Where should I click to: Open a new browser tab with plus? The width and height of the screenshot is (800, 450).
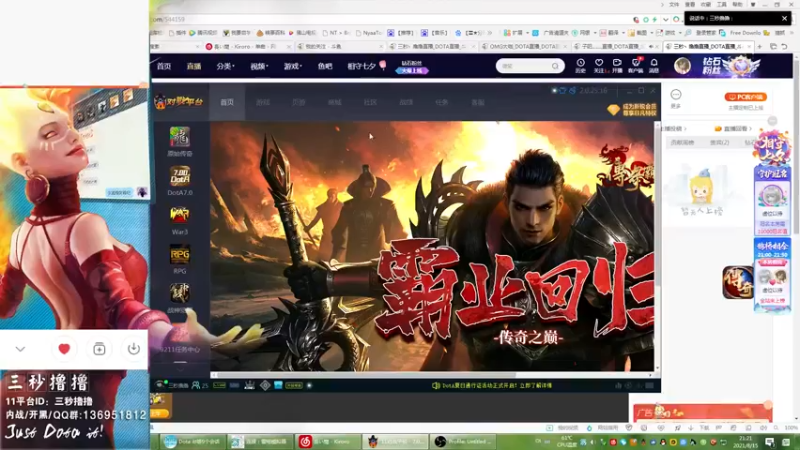[x=760, y=46]
